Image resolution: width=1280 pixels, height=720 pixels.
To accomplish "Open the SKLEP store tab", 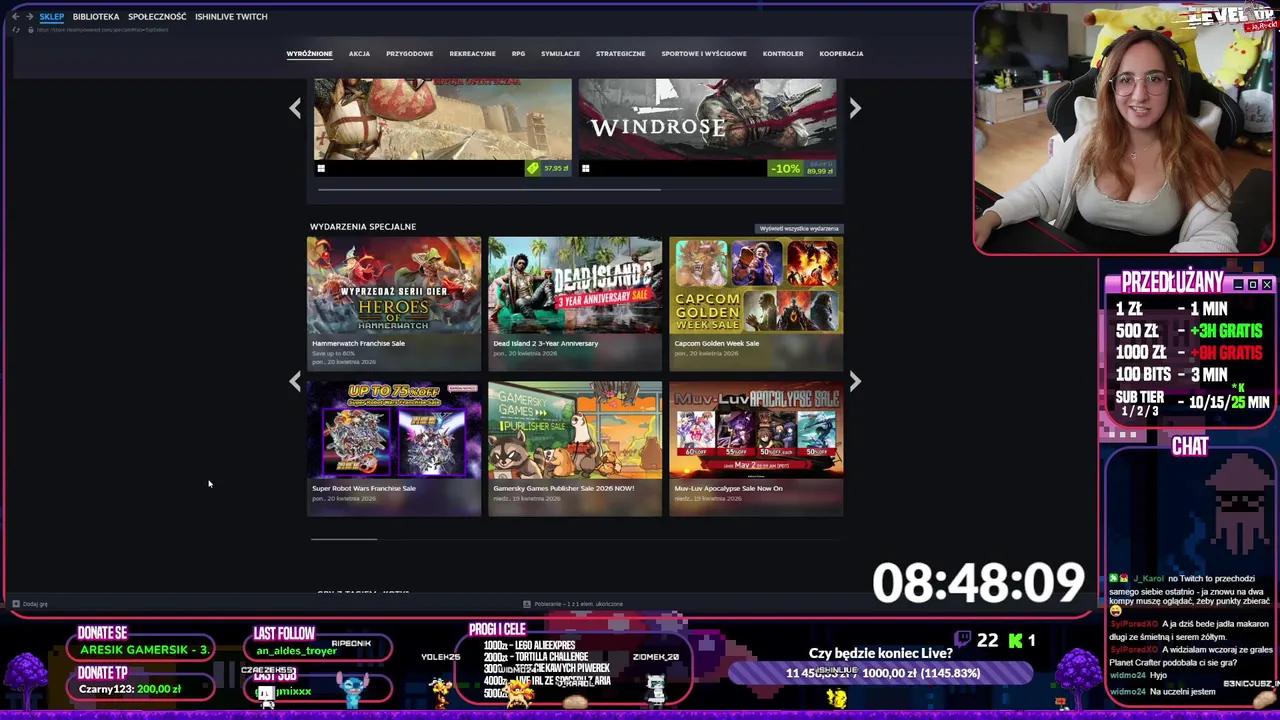I will click(51, 16).
